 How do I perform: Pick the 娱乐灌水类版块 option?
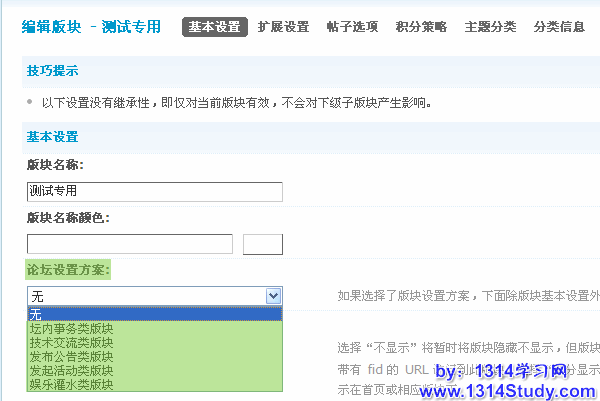tap(72, 384)
